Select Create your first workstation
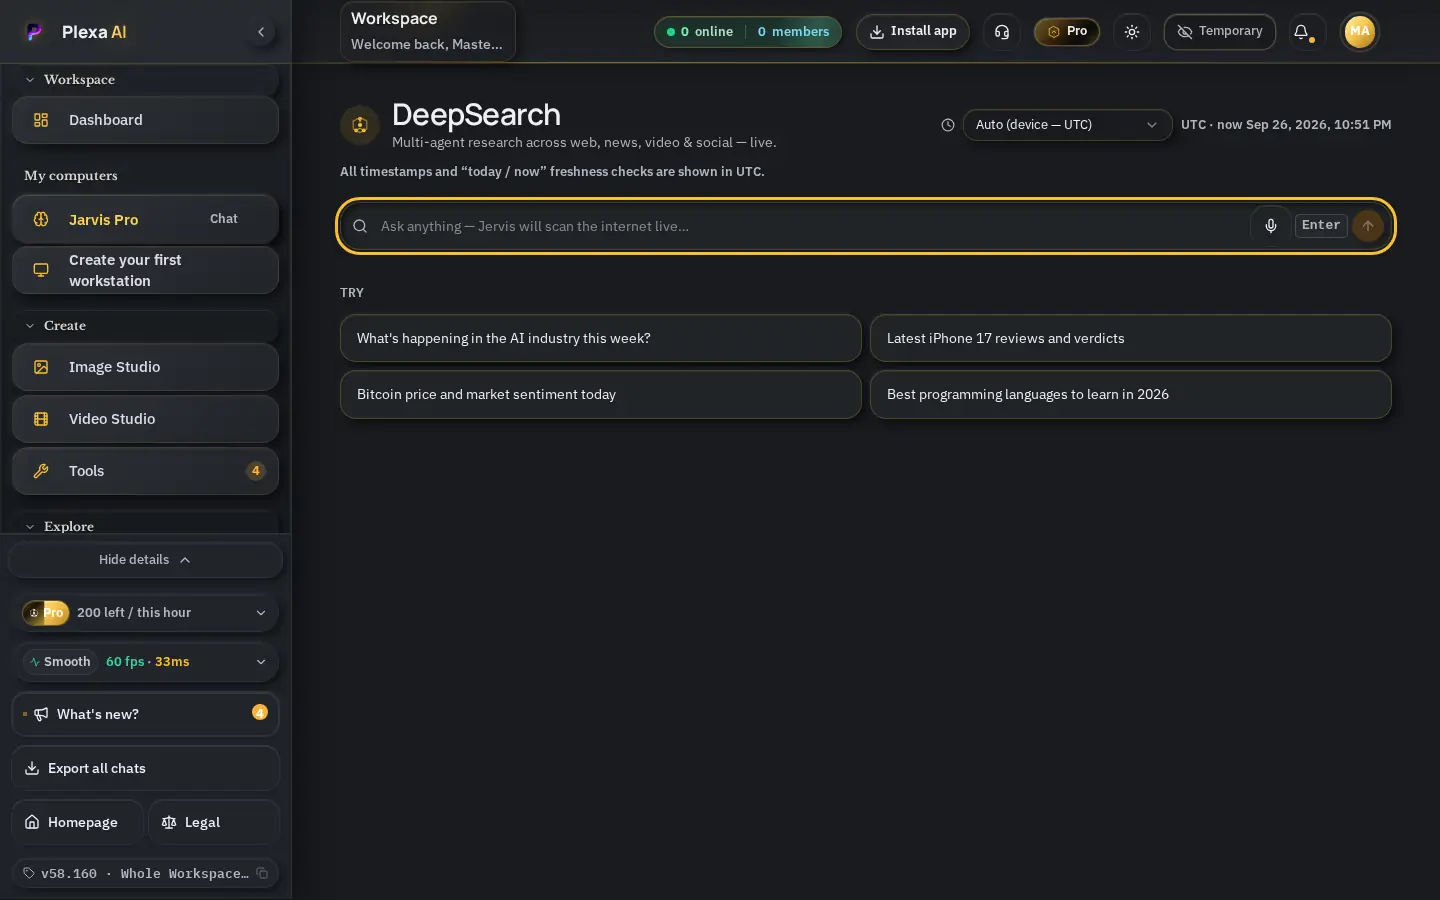Image resolution: width=1440 pixels, height=900 pixels. click(145, 270)
